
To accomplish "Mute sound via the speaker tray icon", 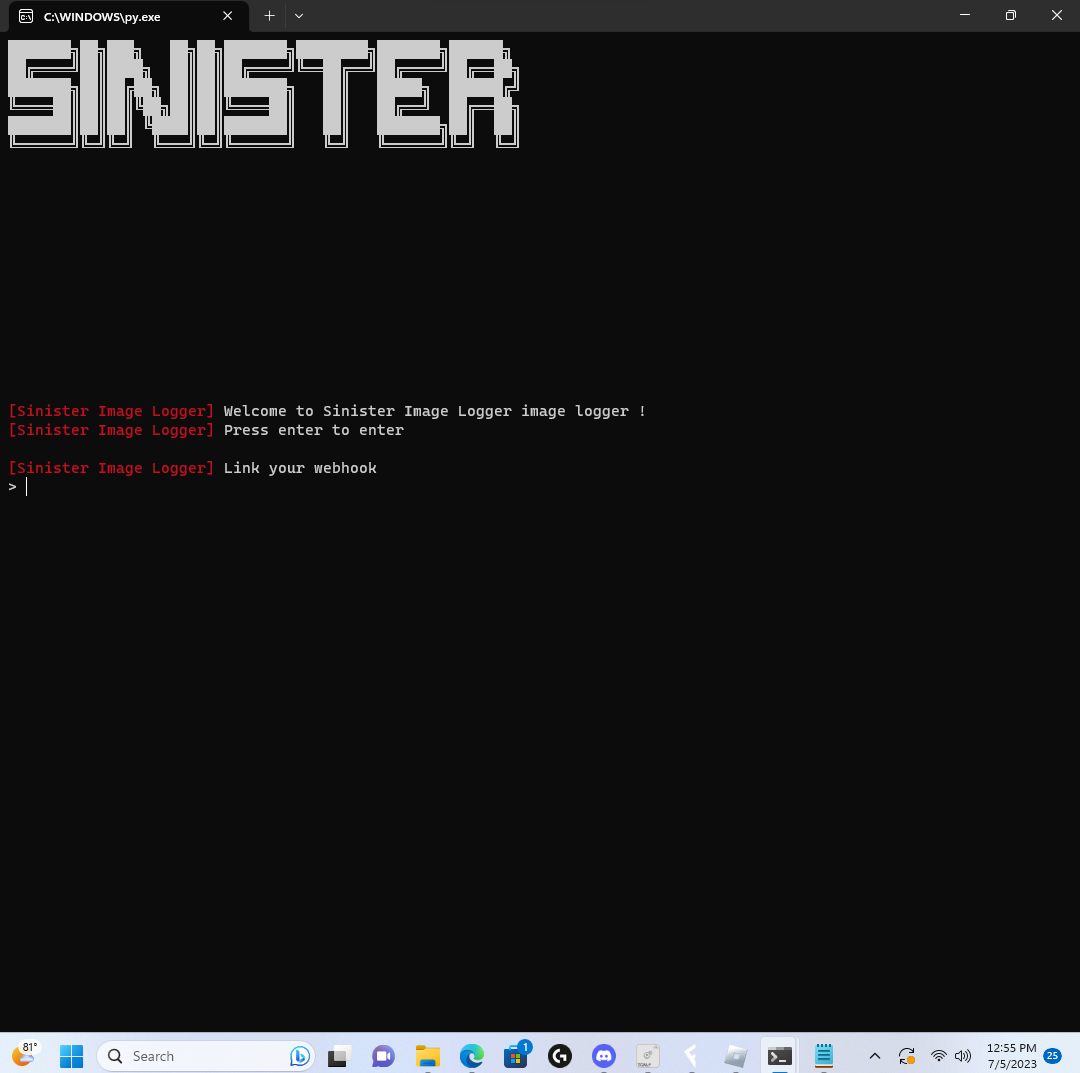I will 962,1055.
